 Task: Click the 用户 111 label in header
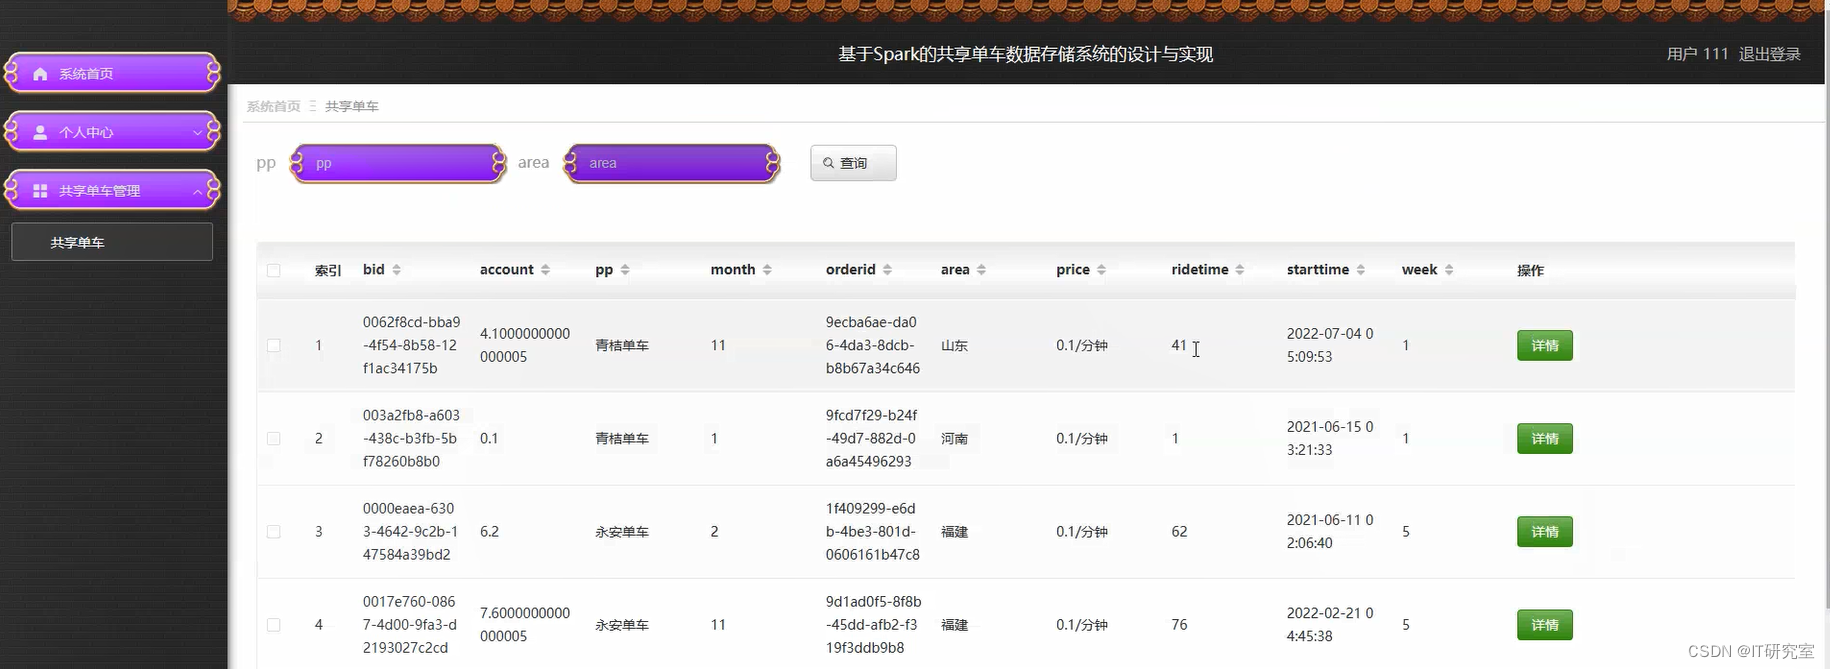[x=1697, y=54]
